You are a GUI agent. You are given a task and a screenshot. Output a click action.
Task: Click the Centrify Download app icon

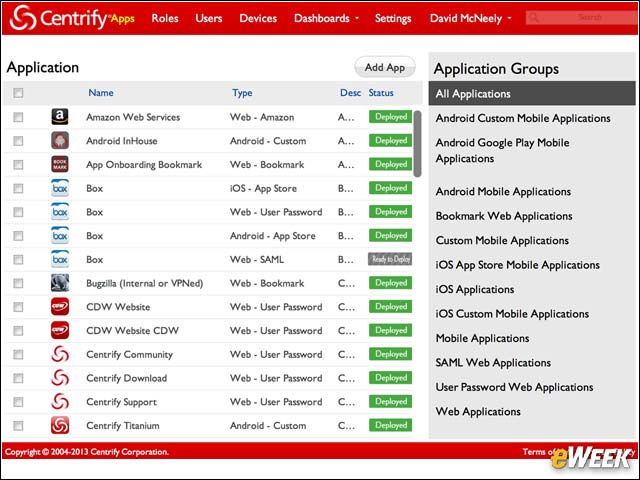point(60,378)
